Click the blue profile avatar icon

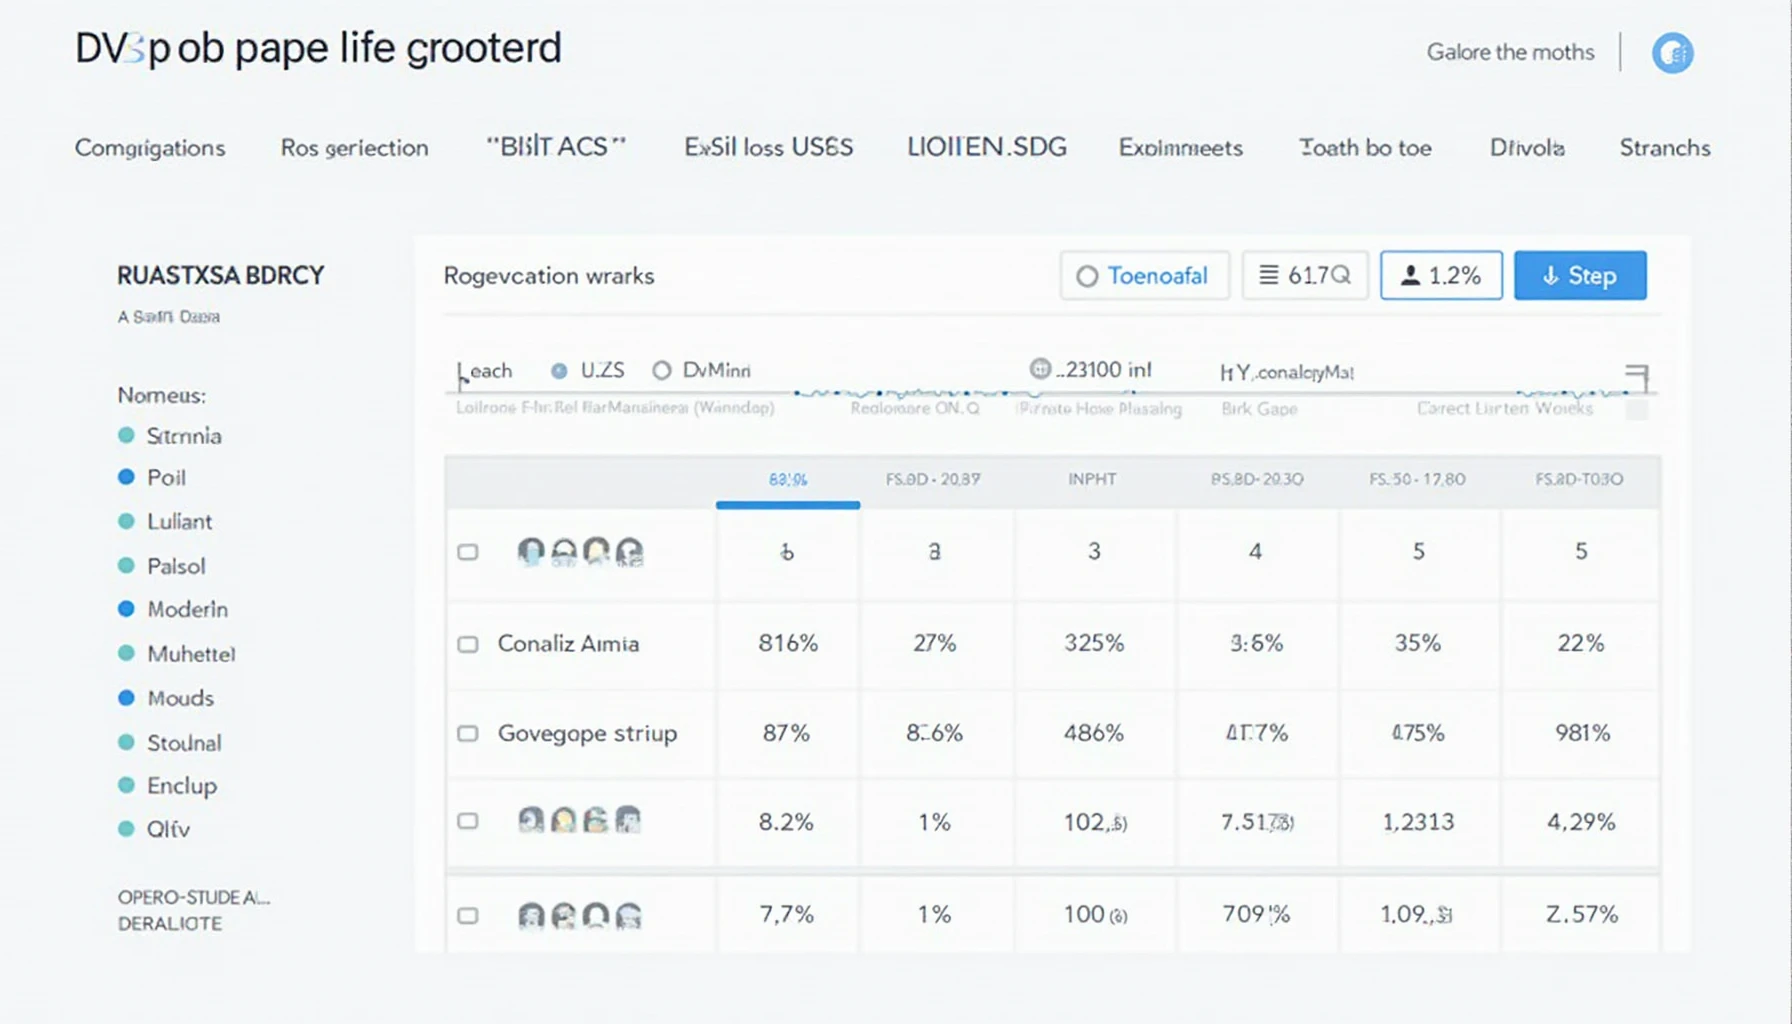(x=1672, y=53)
